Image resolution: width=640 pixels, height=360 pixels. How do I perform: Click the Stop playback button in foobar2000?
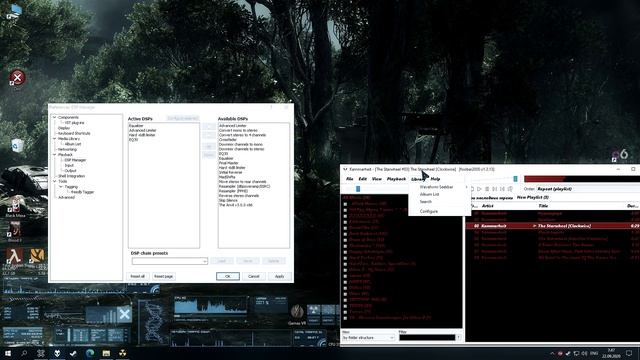coord(472,189)
